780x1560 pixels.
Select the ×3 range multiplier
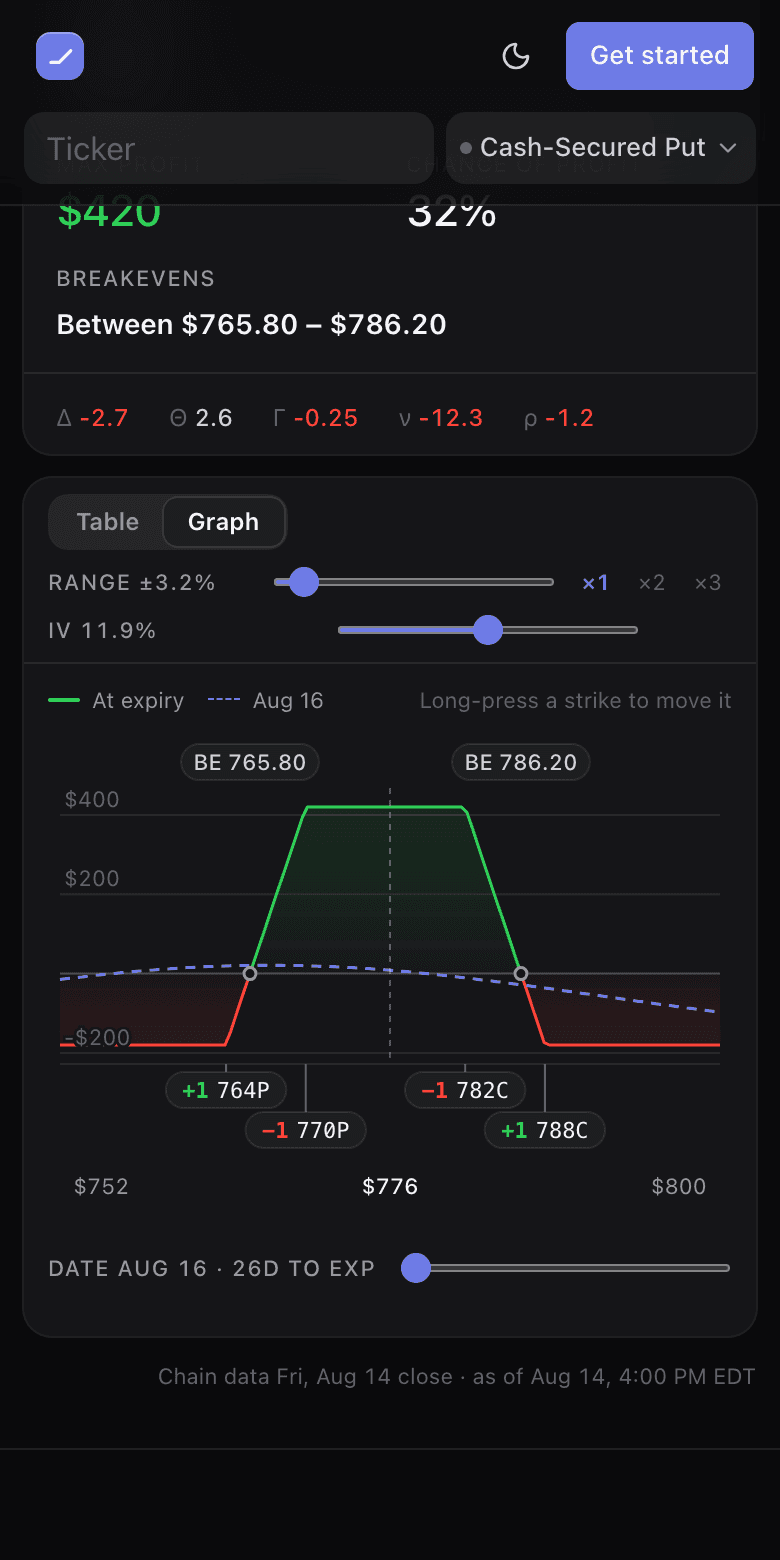[x=707, y=583]
